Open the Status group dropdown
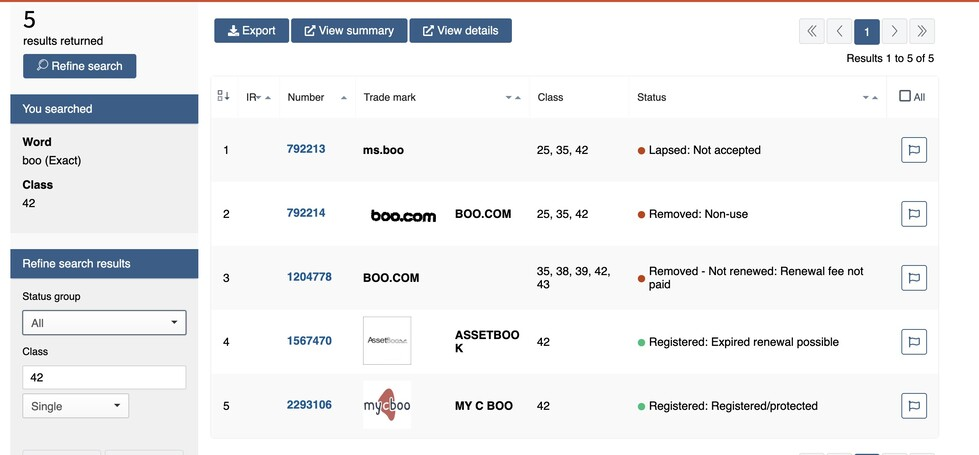979x455 pixels. click(x=104, y=323)
